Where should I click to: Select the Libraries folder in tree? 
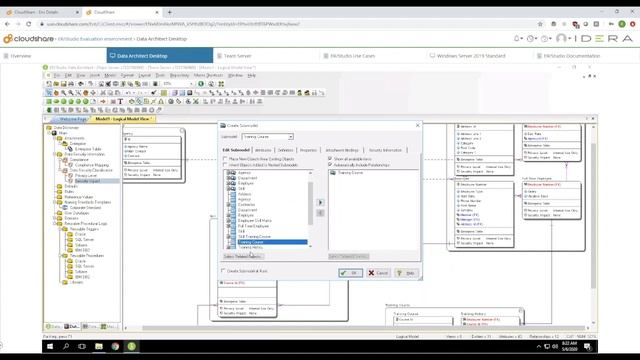[76, 282]
